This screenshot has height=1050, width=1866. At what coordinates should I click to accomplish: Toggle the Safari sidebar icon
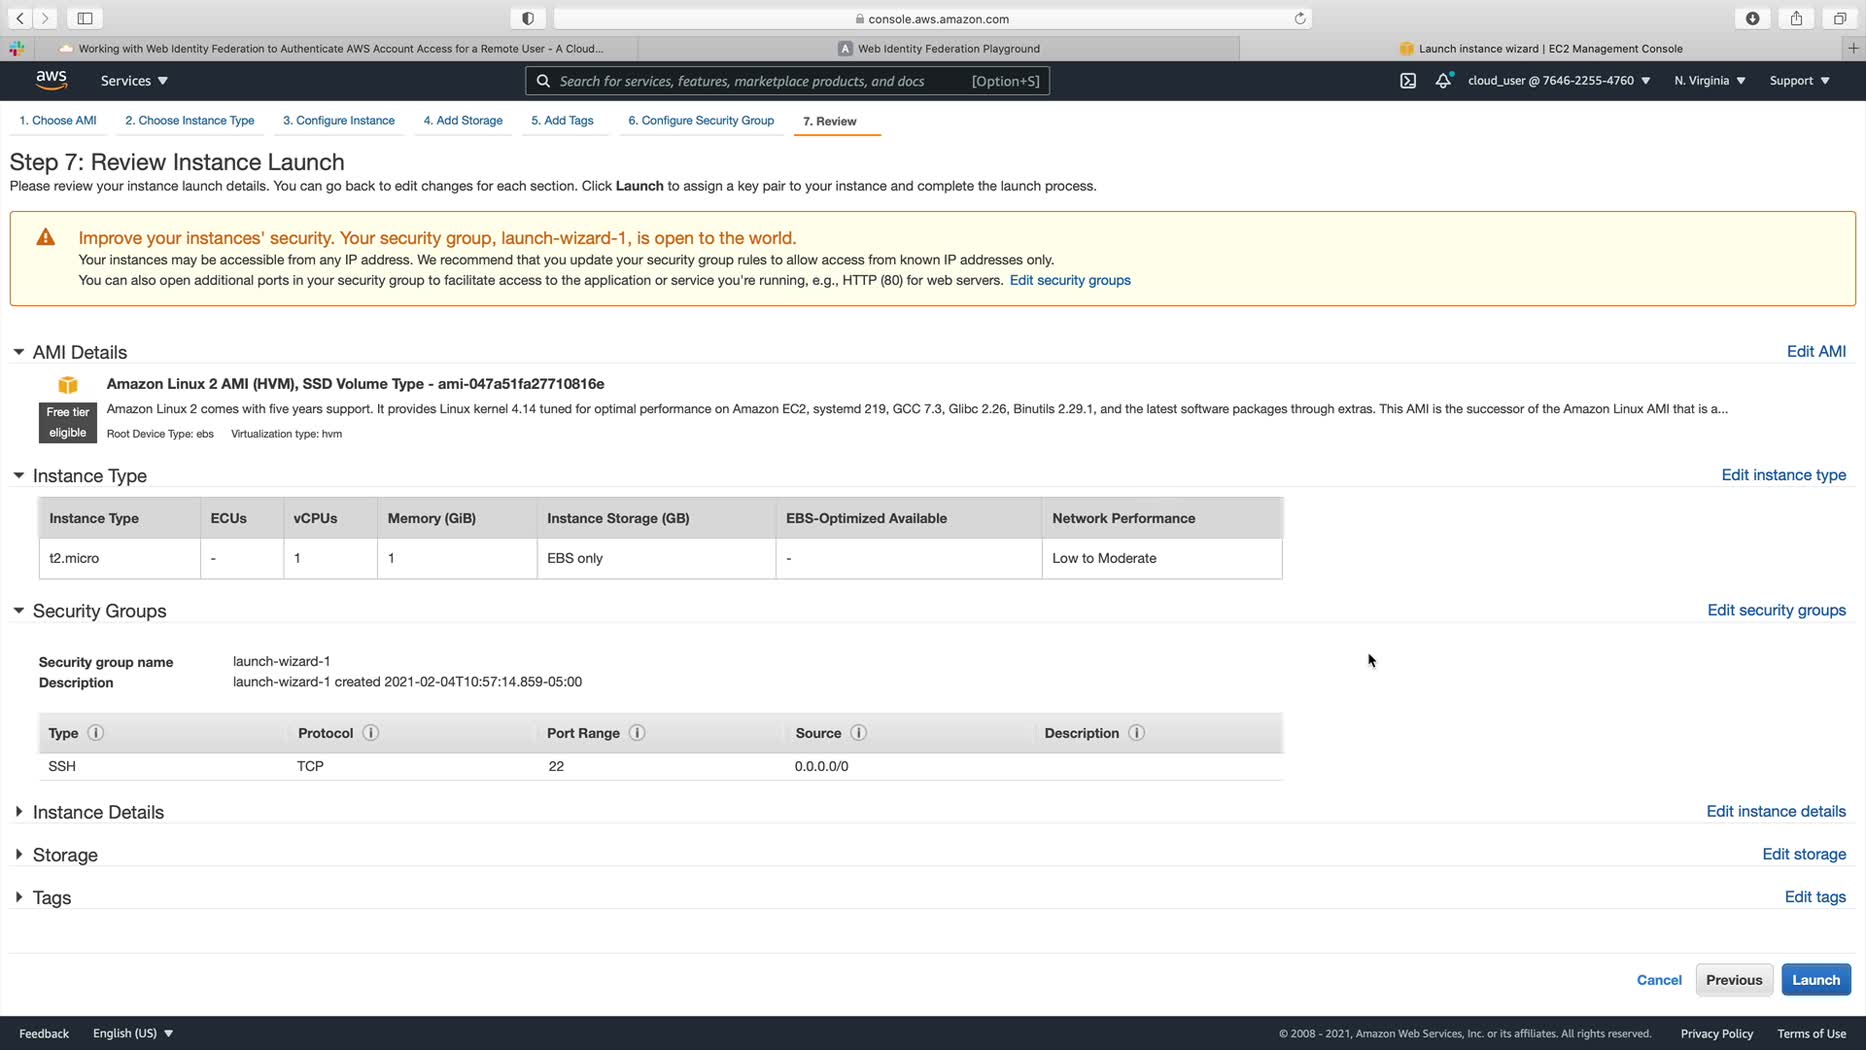pos(85,18)
